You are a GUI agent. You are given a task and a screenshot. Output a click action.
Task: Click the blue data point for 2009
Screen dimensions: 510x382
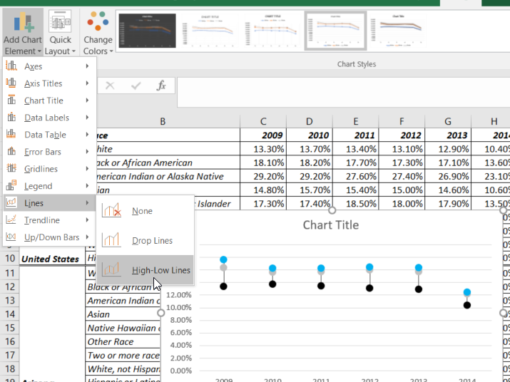[223, 259]
